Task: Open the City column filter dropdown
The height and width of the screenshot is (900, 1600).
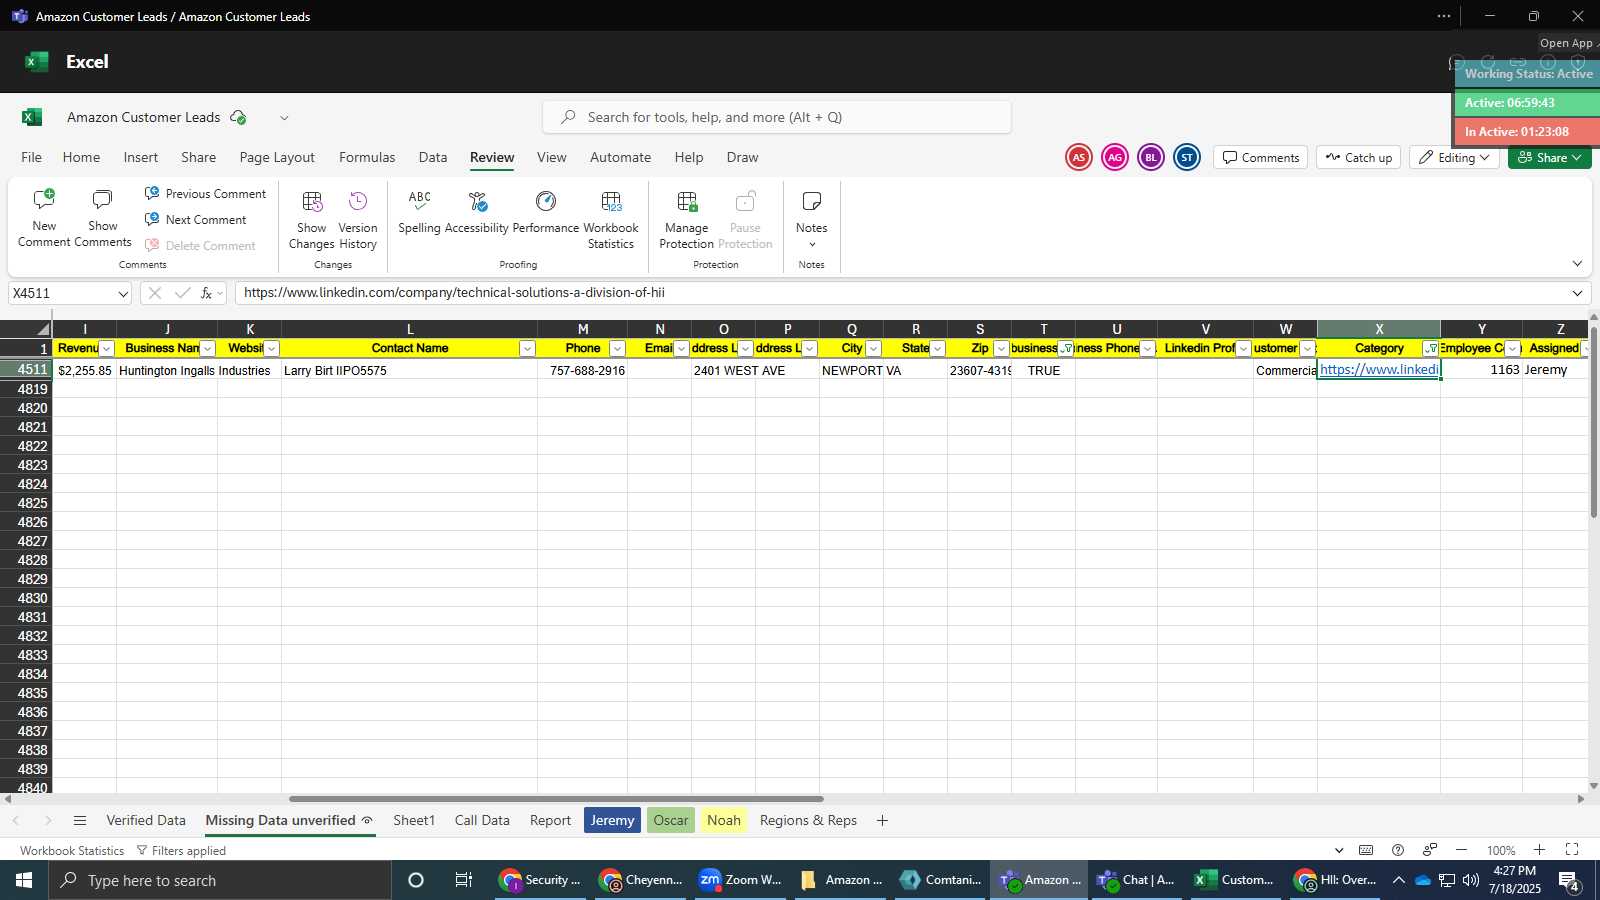Action: (873, 348)
